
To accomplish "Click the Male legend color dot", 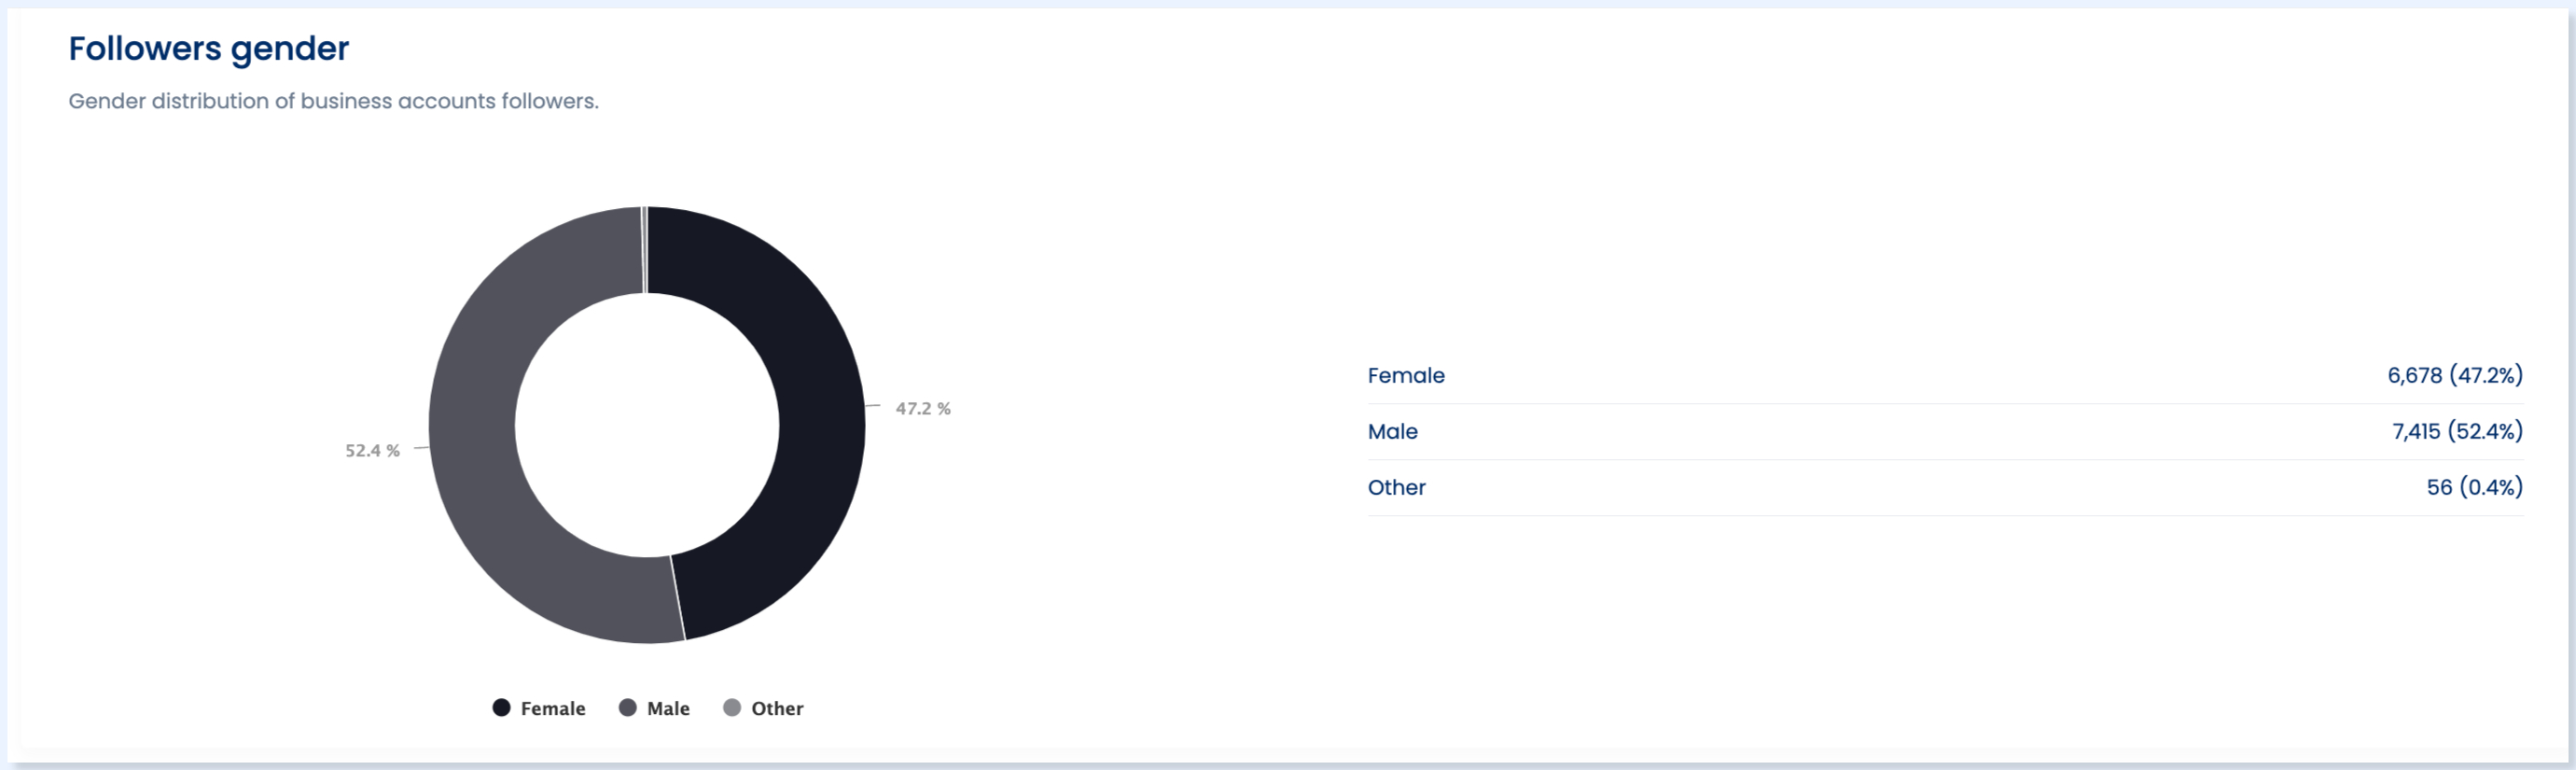I will click(628, 708).
